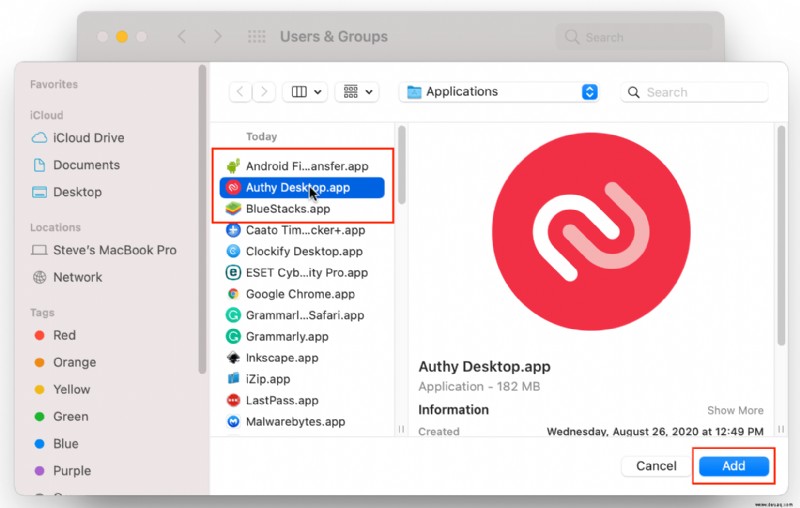Select the file name "Authy Desktop.app" in list
800x508 pixels.
[298, 188]
